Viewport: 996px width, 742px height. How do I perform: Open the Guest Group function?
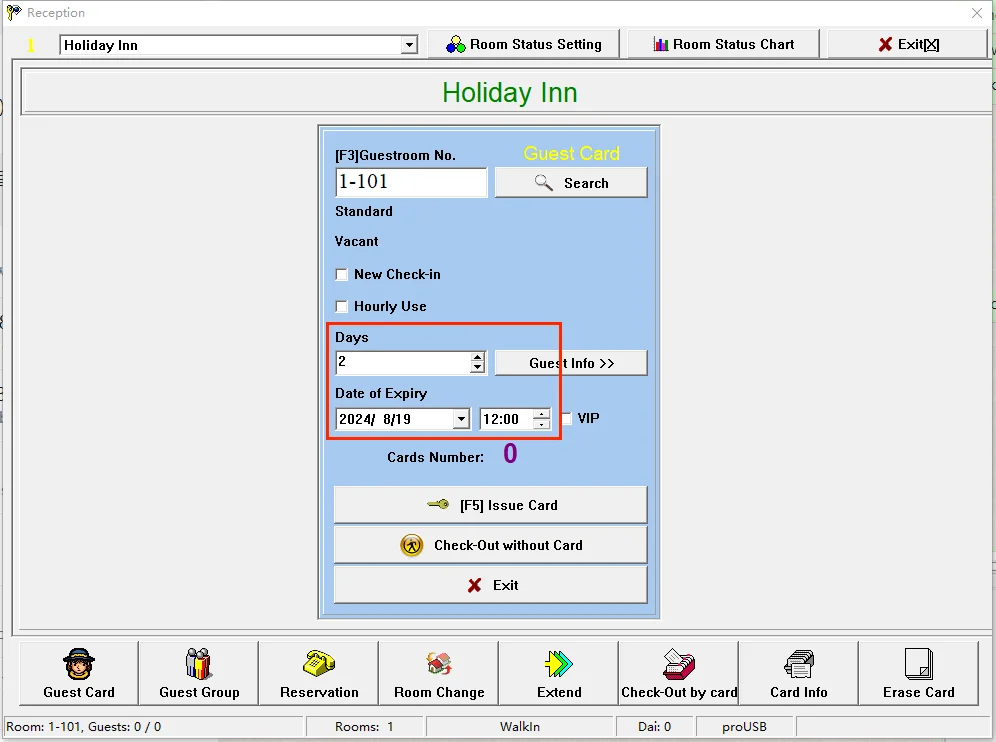point(199,673)
